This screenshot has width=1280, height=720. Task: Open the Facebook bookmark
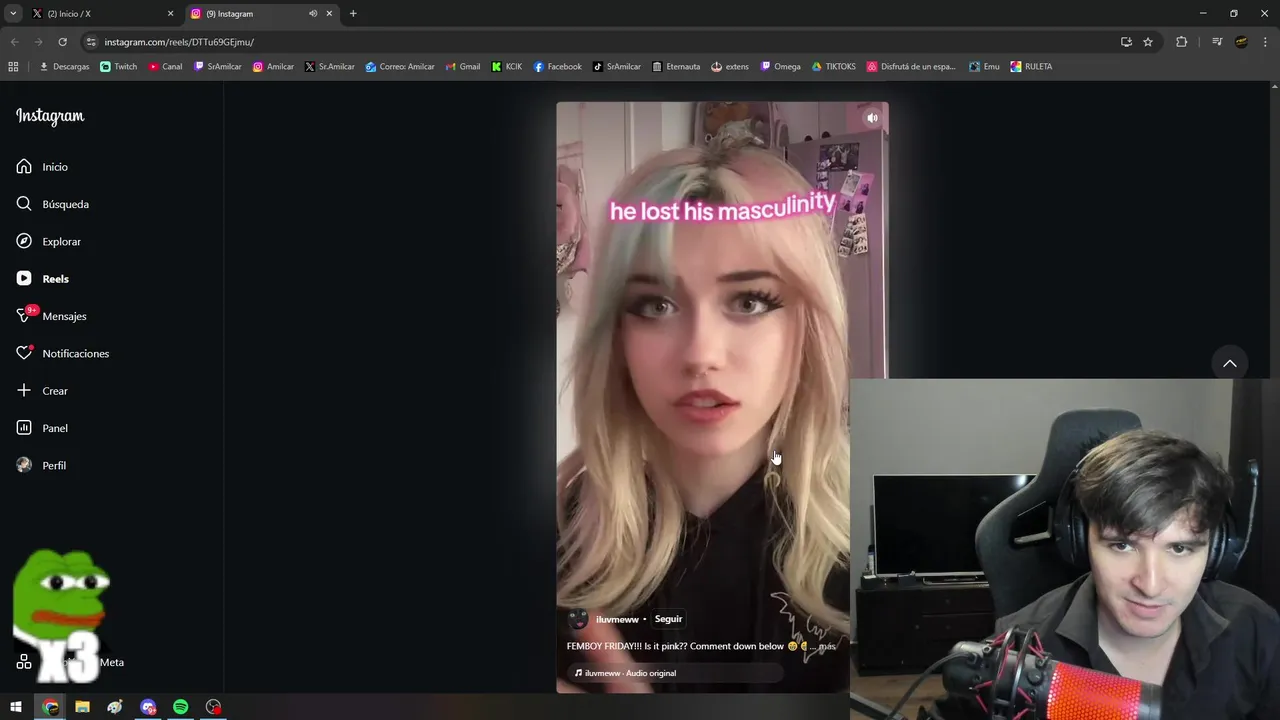pos(557,67)
